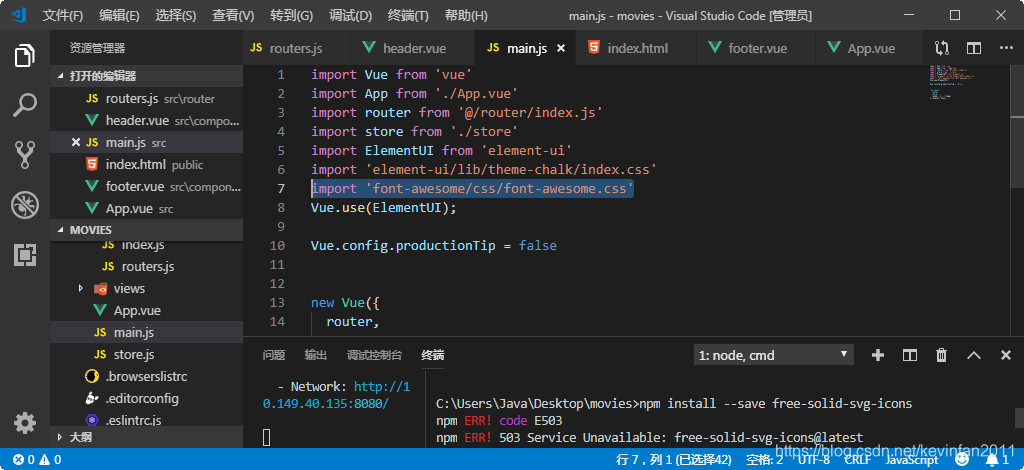
Task: Open the Search view in activity bar
Action: click(25, 105)
